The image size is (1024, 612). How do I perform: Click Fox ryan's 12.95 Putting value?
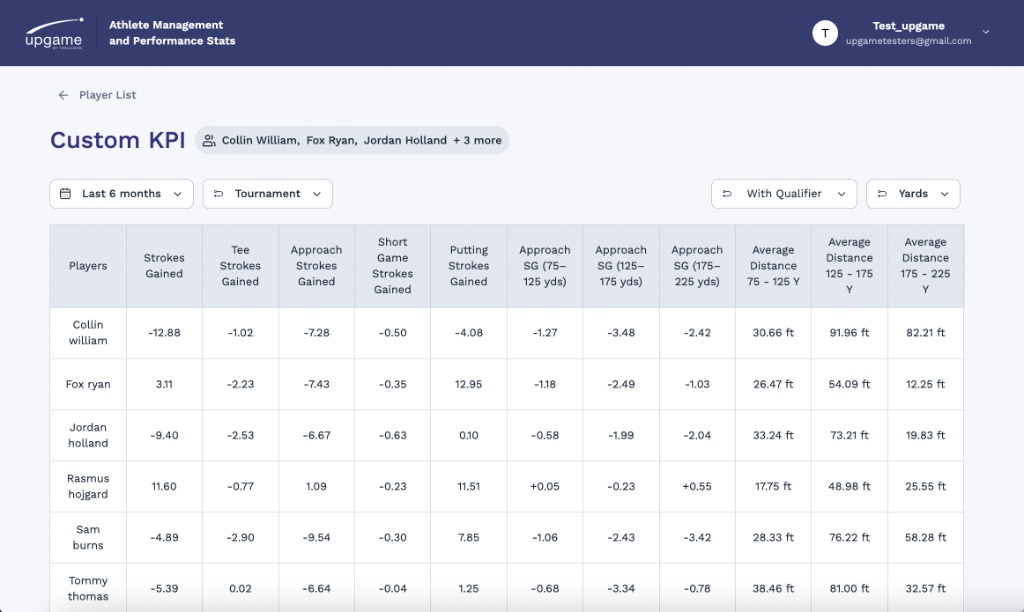pos(469,384)
